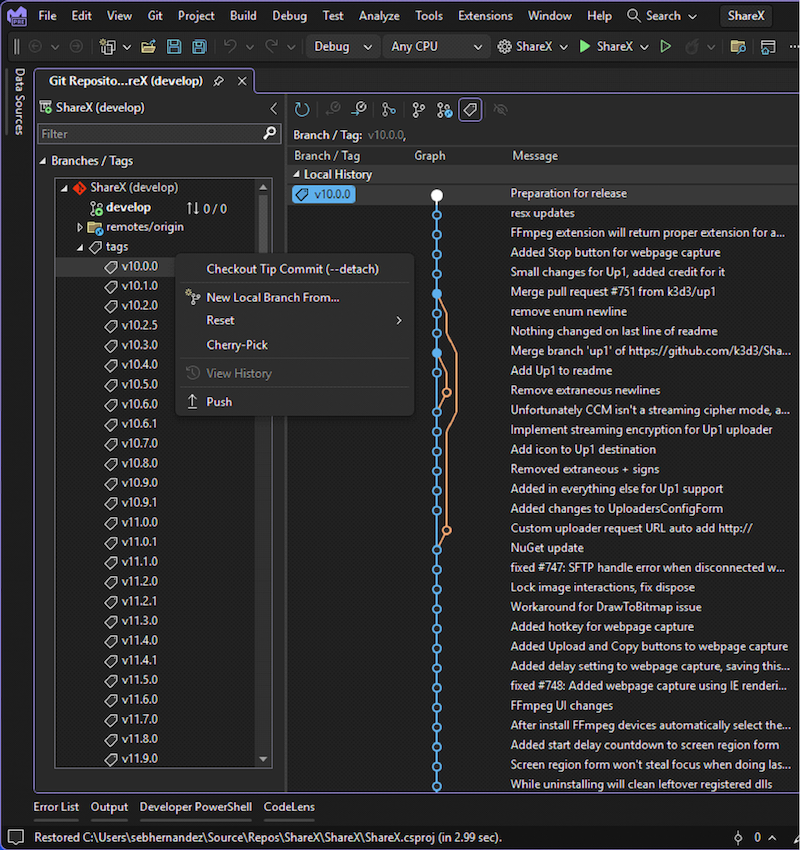
Task: Click the pin icon on Git Repository tab
Action: click(219, 81)
